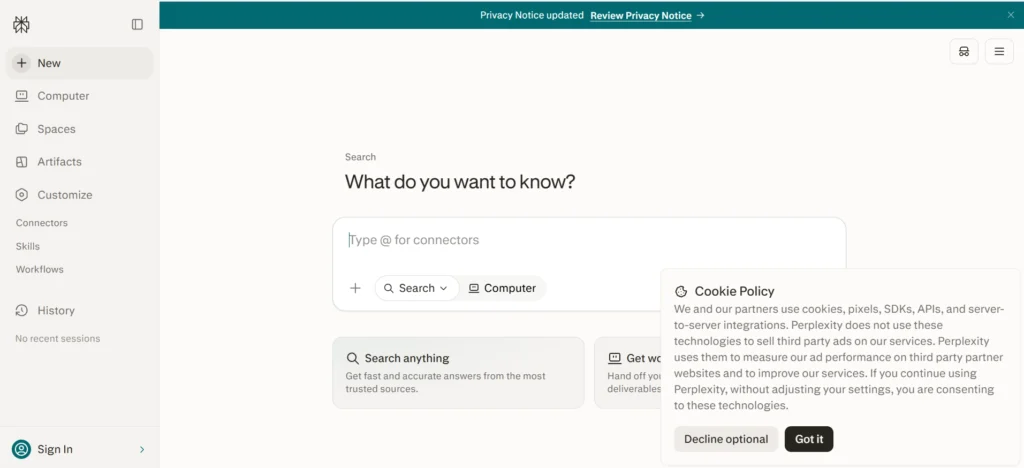The image size is (1024, 468).
Task: Open the Search mode dropdown
Action: [x=417, y=288]
